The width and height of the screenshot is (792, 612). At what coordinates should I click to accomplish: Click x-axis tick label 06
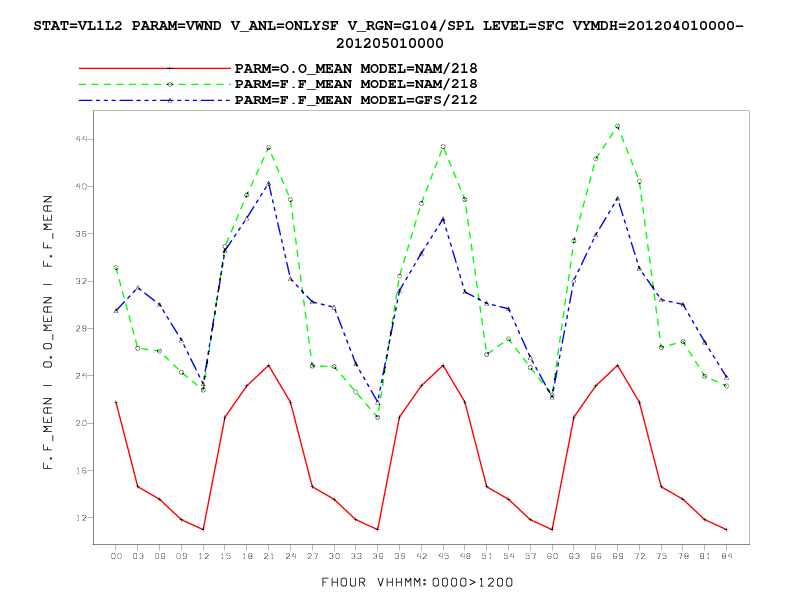(x=160, y=556)
